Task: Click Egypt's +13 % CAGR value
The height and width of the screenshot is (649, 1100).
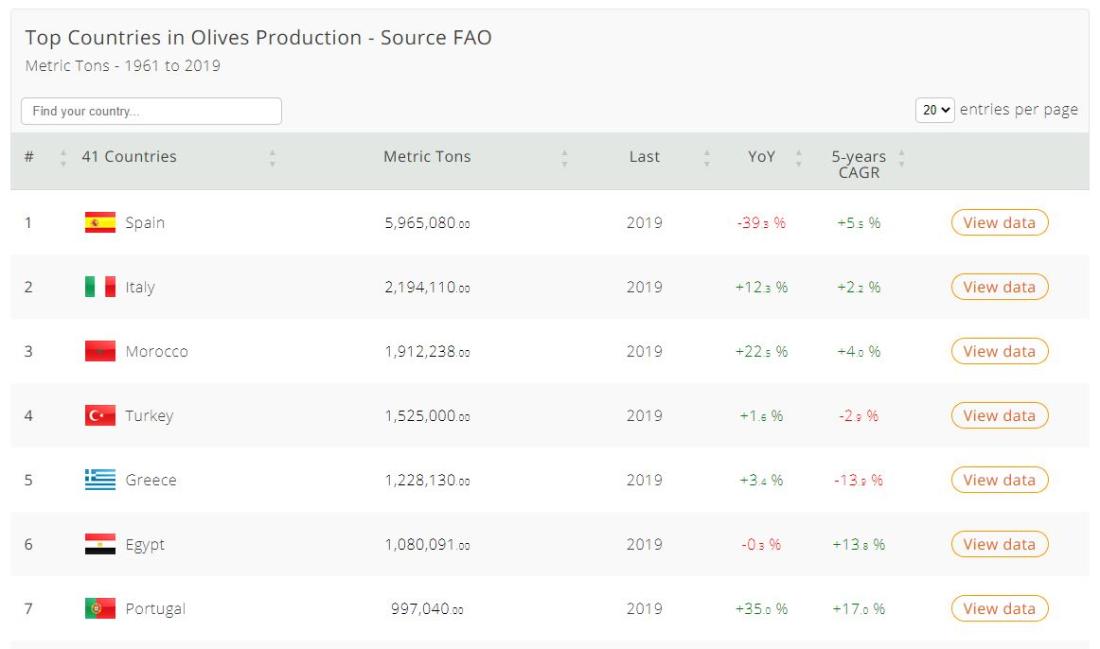Action: click(x=859, y=545)
